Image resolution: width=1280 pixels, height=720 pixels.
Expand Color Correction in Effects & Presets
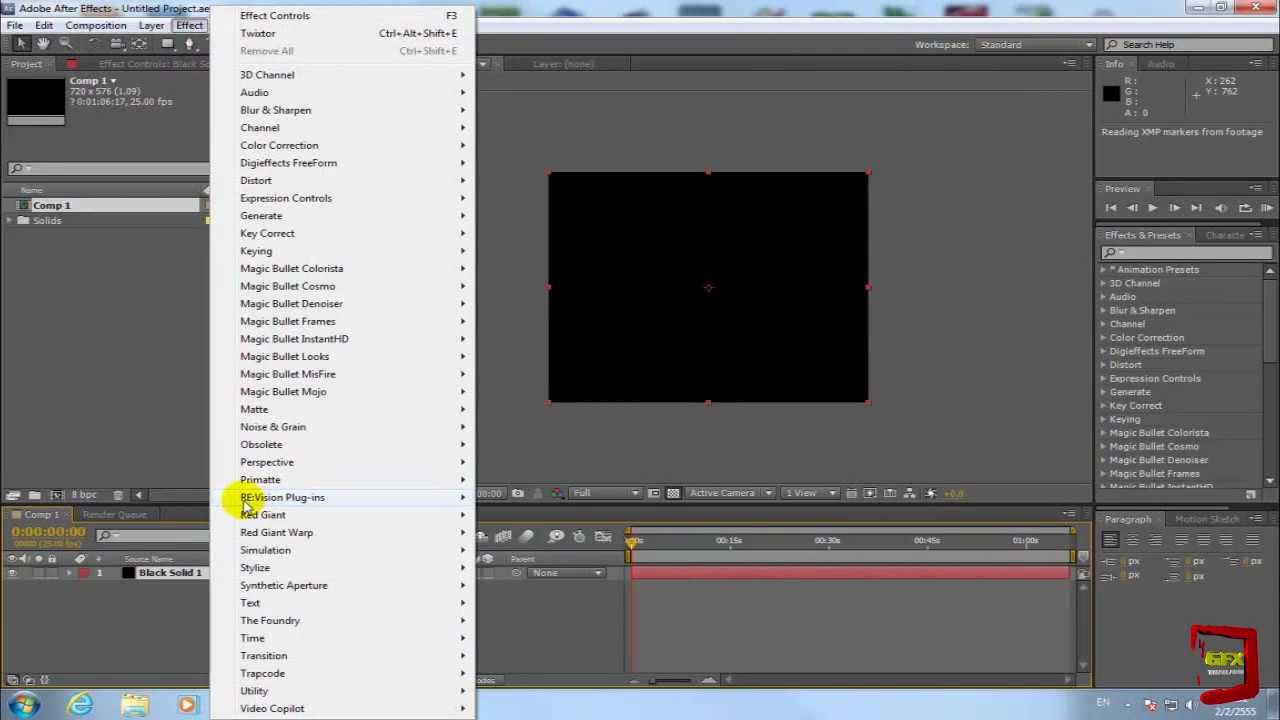[x=1104, y=338]
